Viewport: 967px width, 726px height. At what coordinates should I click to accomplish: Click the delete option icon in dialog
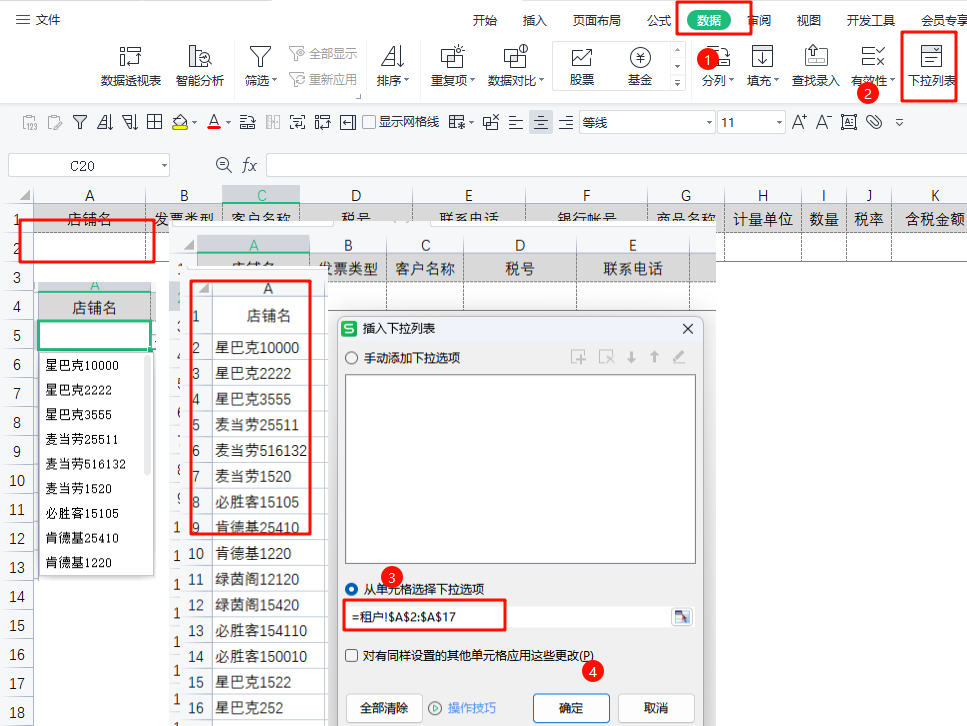pyautogui.click(x=606, y=357)
